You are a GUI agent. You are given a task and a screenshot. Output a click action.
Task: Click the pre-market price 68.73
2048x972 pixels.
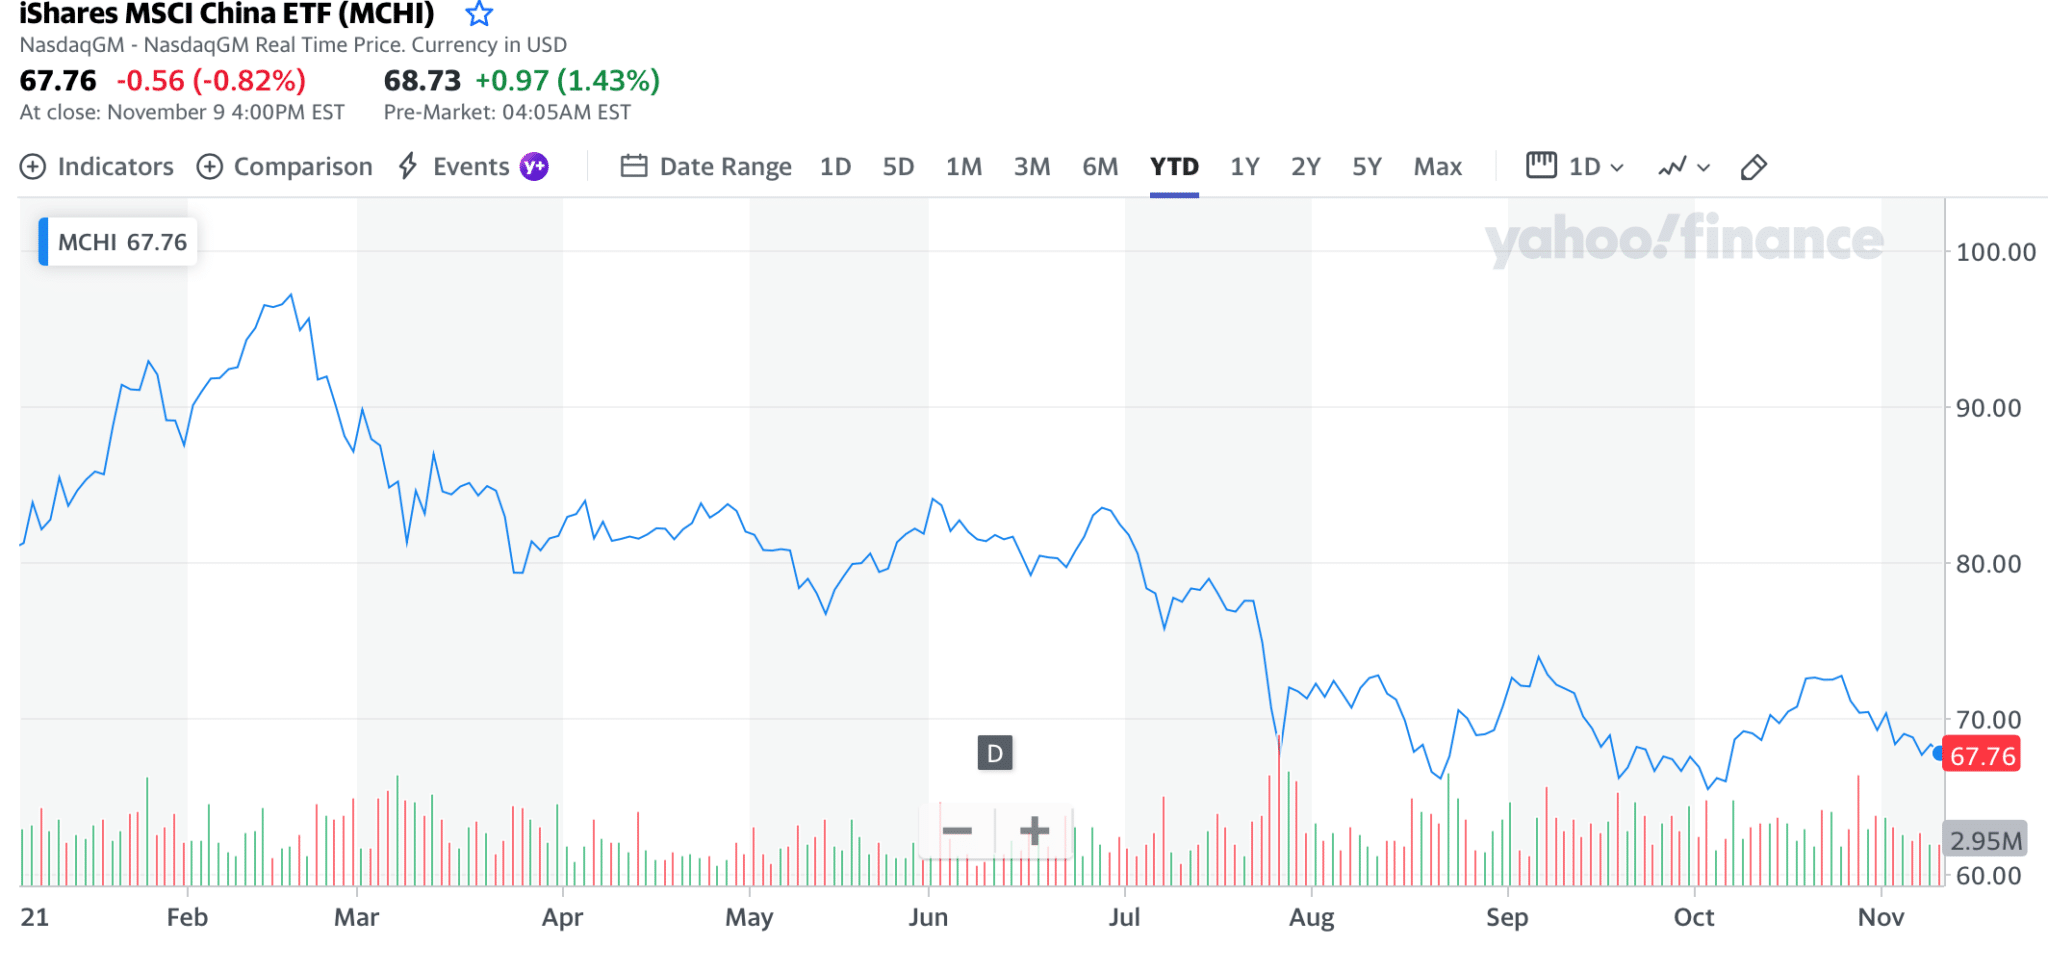pos(422,80)
